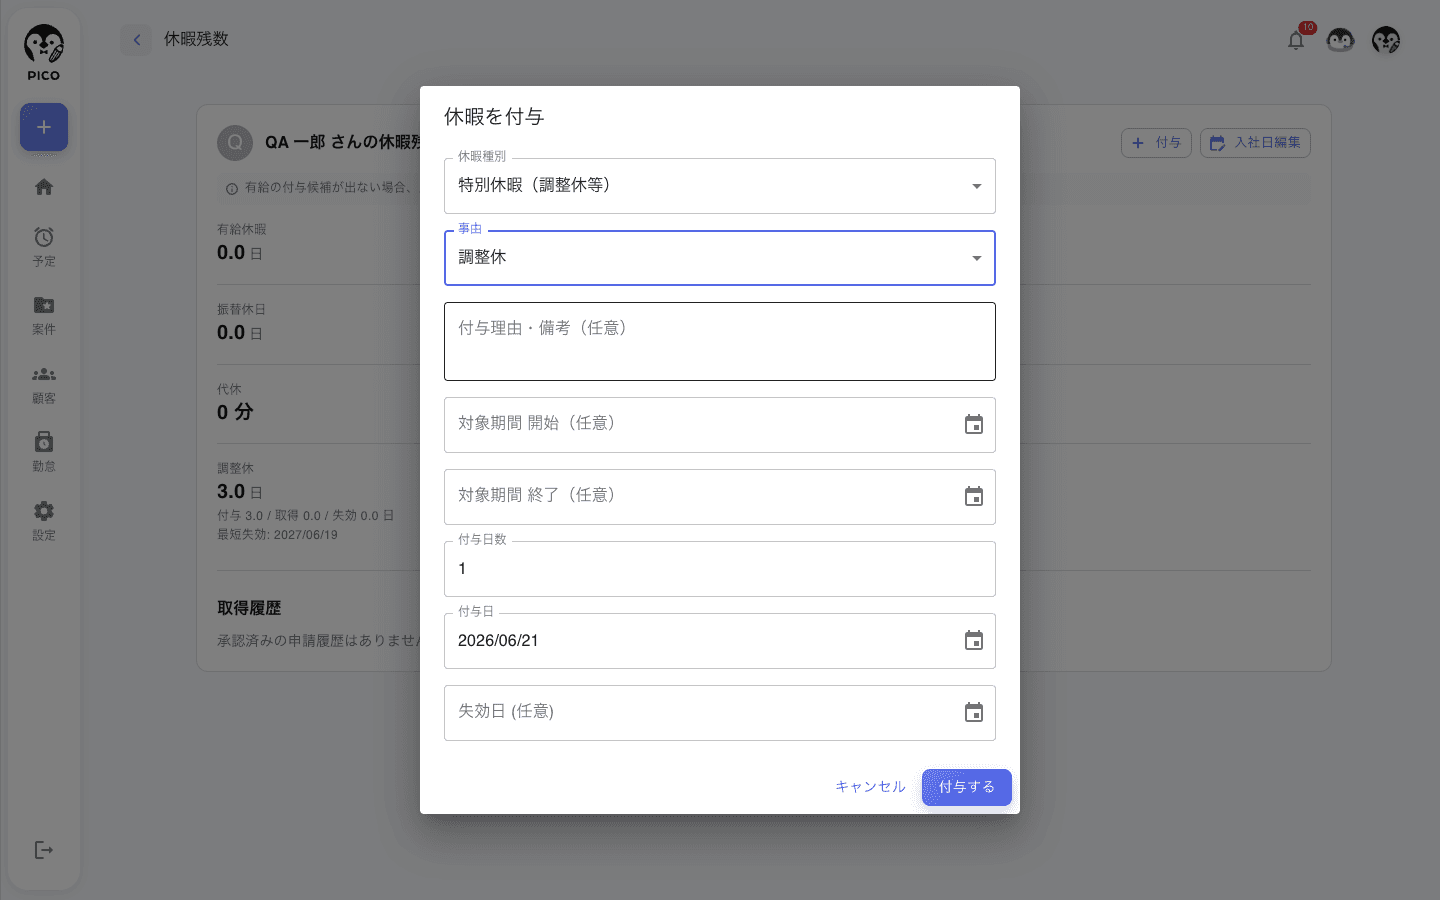Click the 代休 0 分 value

coord(235,412)
